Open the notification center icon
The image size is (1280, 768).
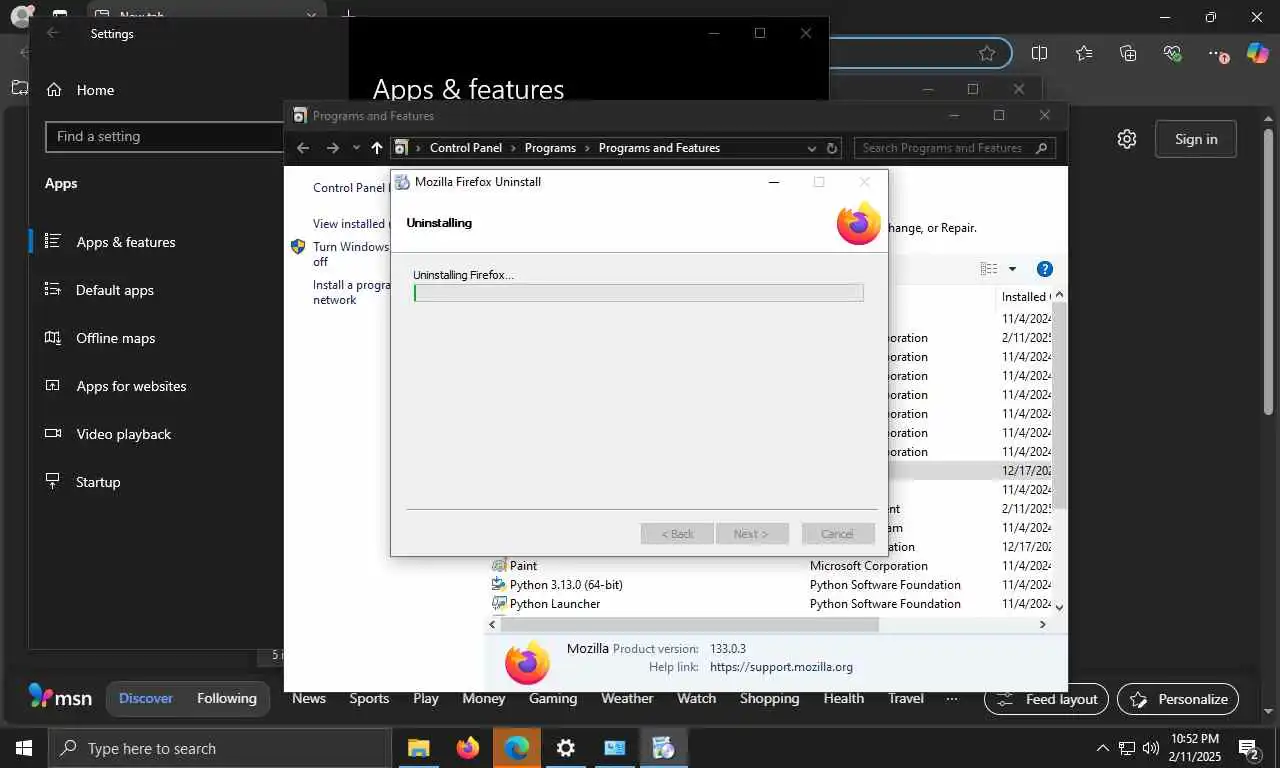1248,748
